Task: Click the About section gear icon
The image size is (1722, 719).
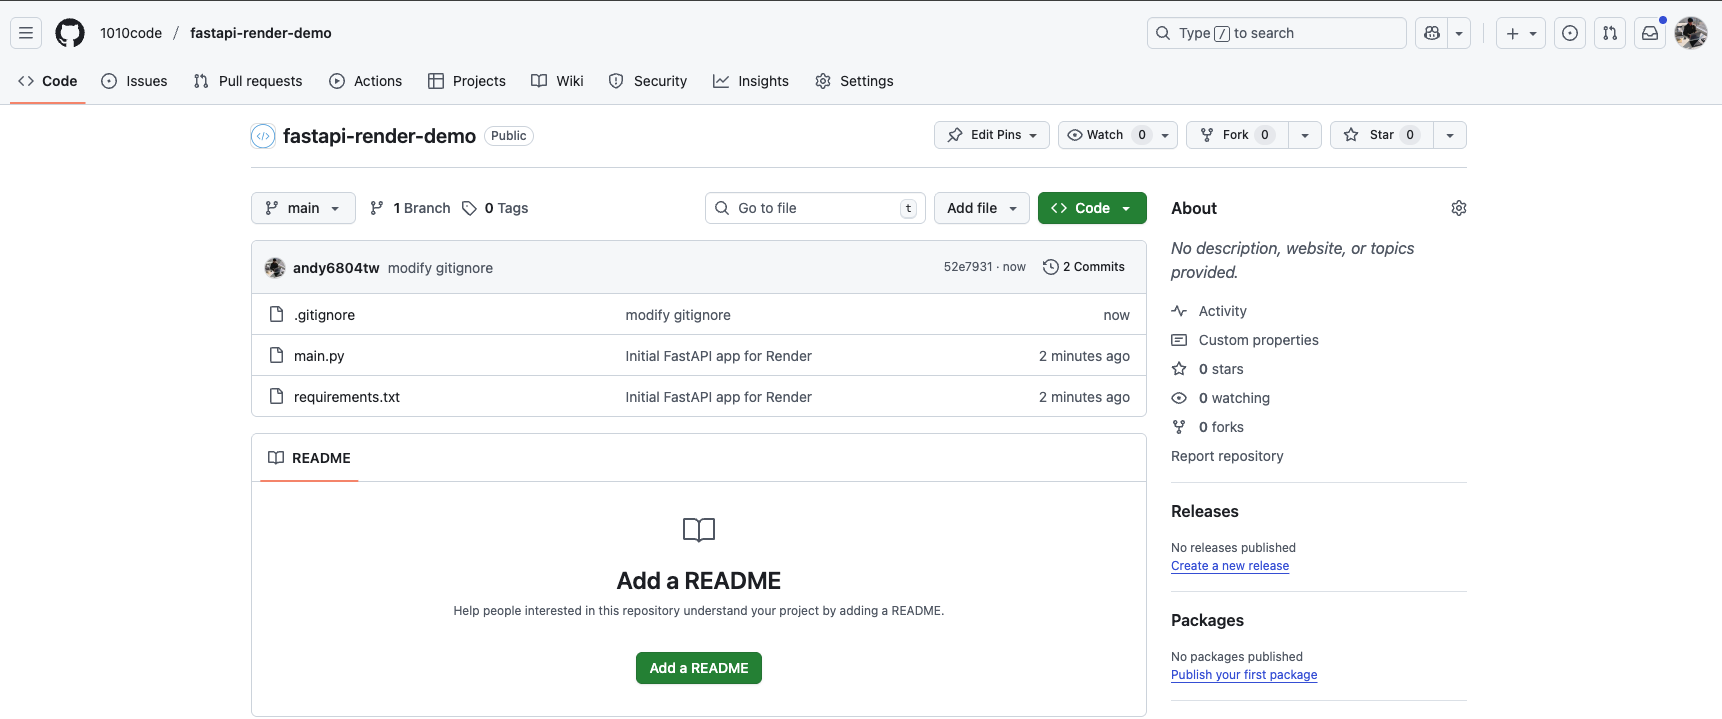Action: (x=1458, y=208)
